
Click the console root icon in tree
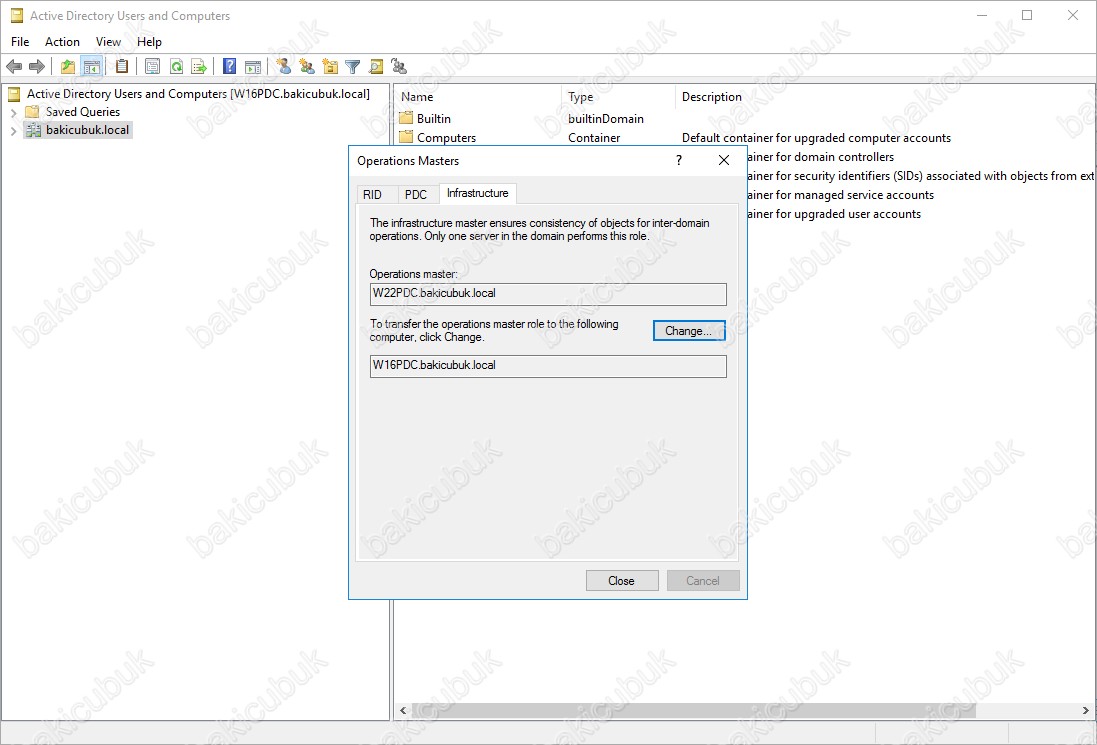(14, 94)
